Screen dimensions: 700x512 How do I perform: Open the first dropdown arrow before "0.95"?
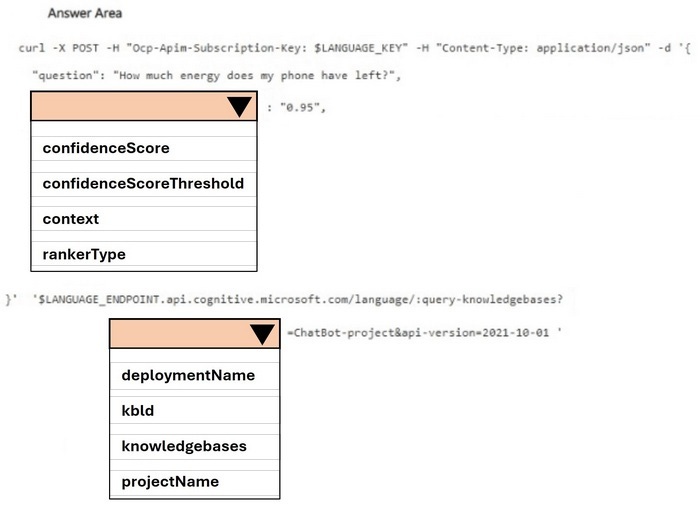tap(239, 106)
